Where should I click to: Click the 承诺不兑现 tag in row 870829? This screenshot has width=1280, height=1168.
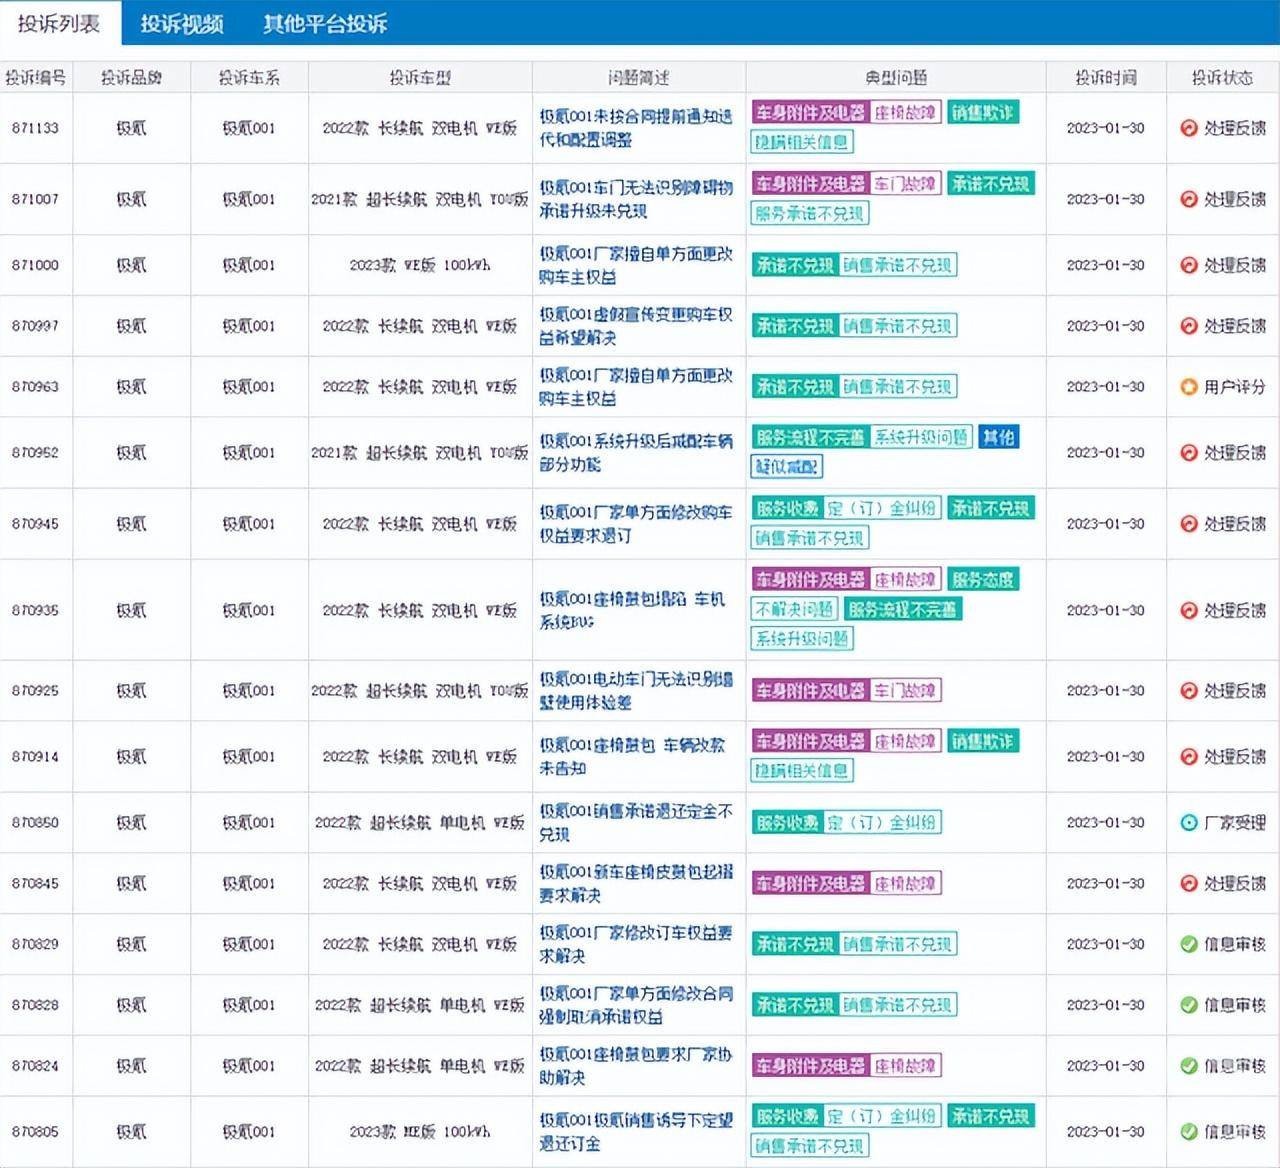pyautogui.click(x=795, y=944)
